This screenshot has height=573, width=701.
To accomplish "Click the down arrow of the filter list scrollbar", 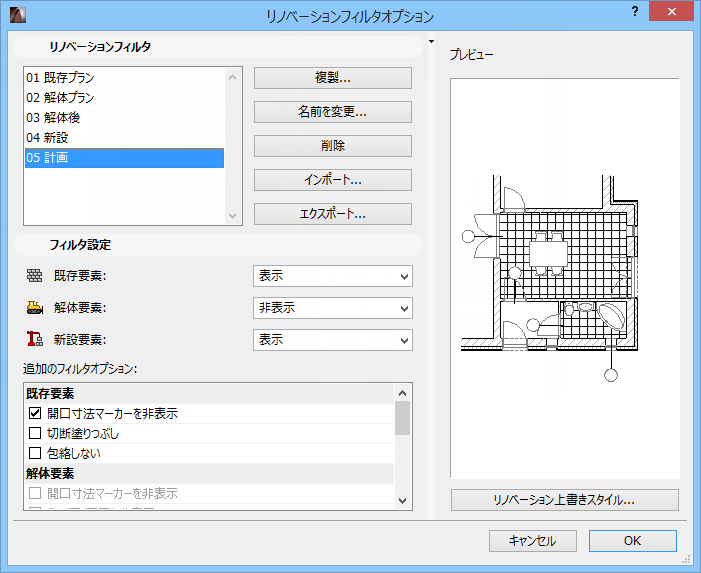I will point(232,215).
